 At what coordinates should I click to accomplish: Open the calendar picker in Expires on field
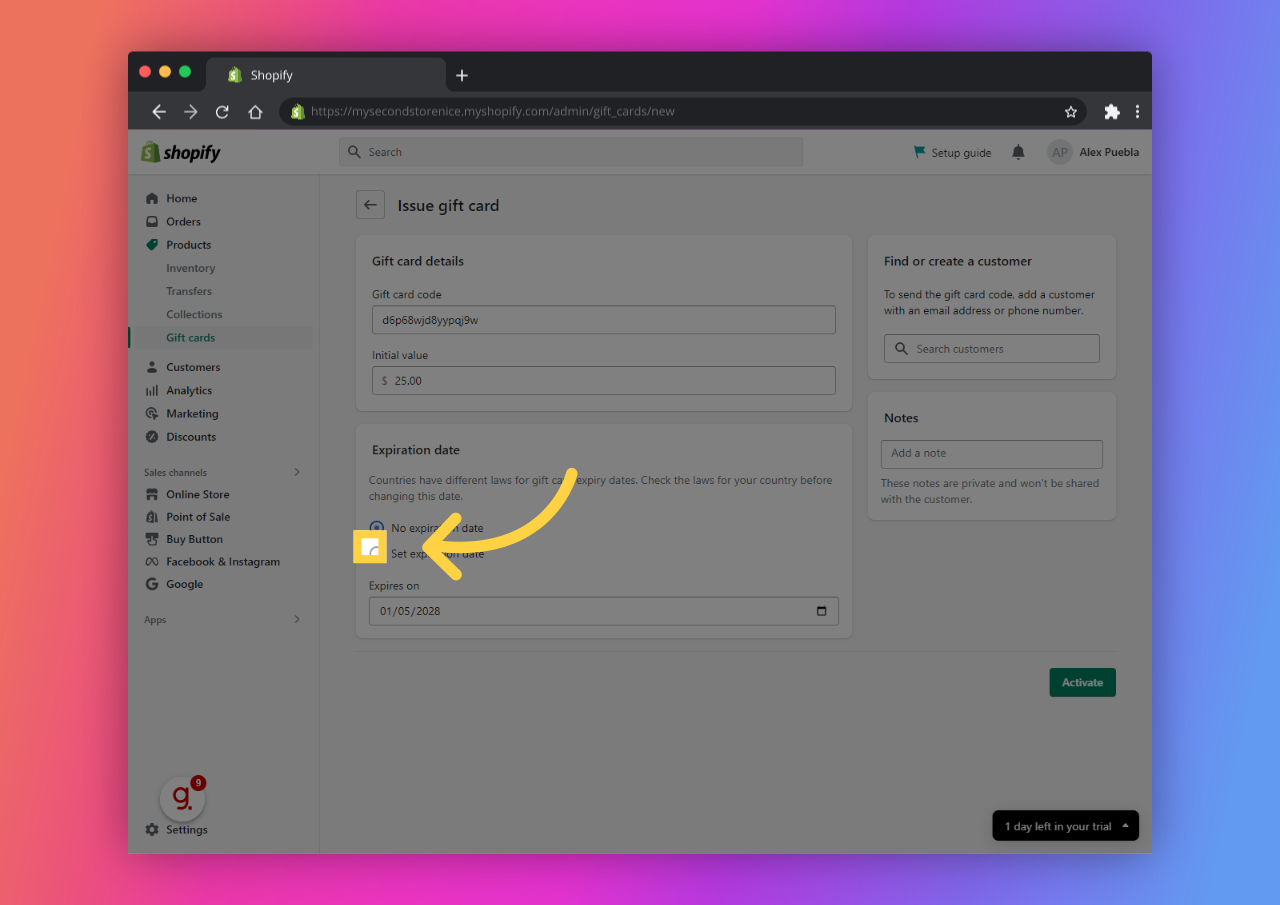[x=822, y=611]
